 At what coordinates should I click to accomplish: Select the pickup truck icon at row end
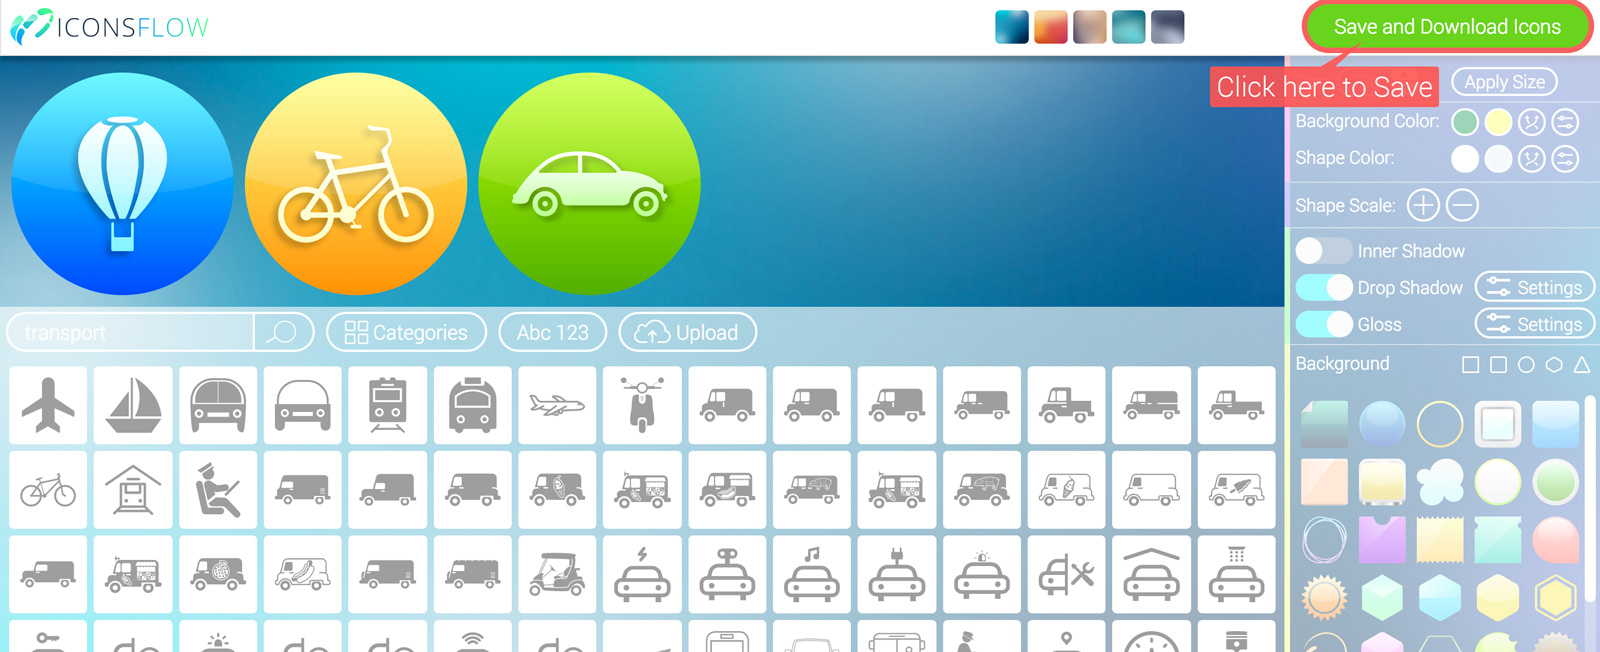point(1236,405)
